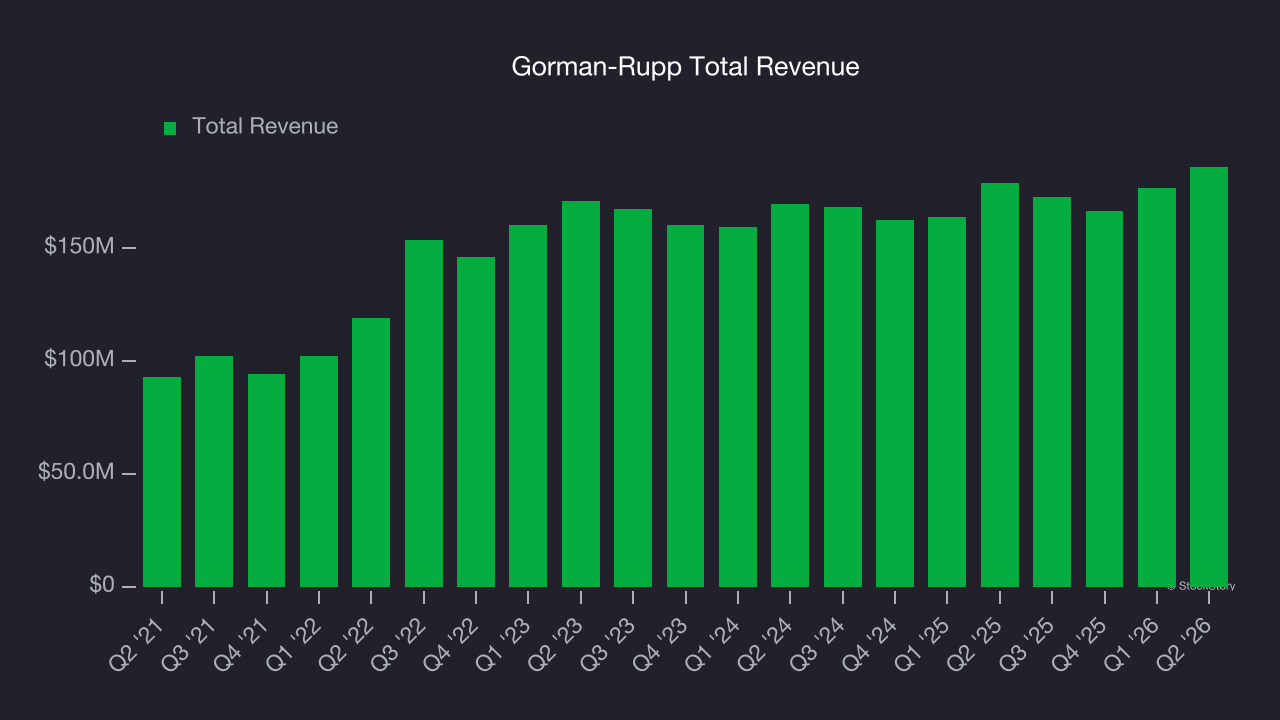Select the Q4 '22 revenue bar
Image resolution: width=1280 pixels, height=720 pixels.
(x=476, y=422)
